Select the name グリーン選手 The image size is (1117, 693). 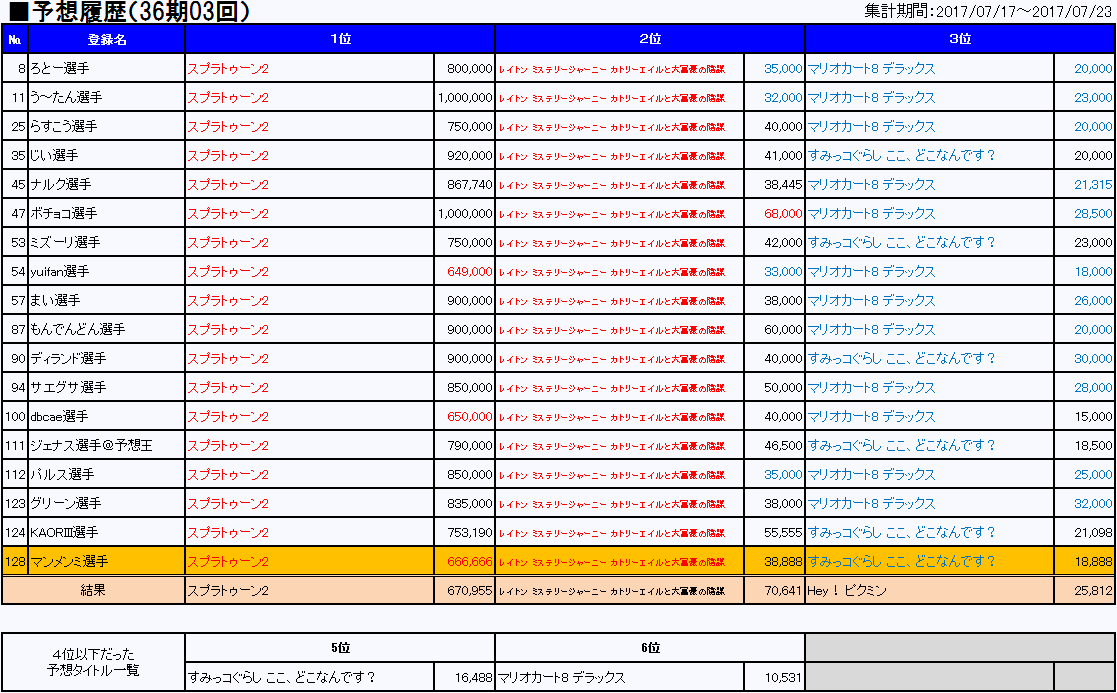click(x=66, y=504)
